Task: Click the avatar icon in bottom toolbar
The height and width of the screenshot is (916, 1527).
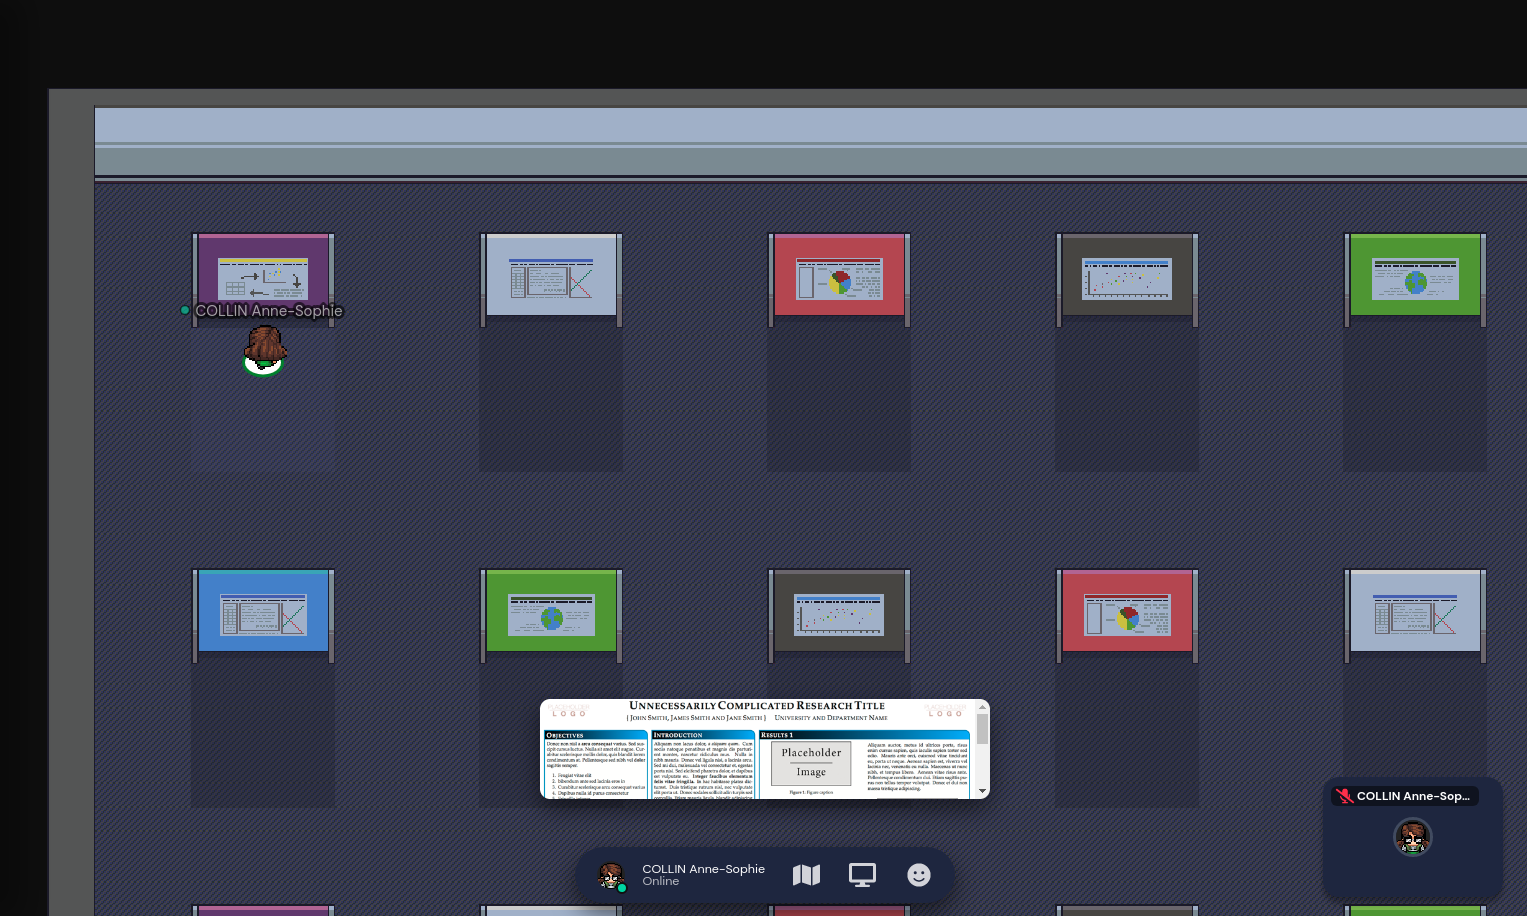Action: tap(611, 876)
